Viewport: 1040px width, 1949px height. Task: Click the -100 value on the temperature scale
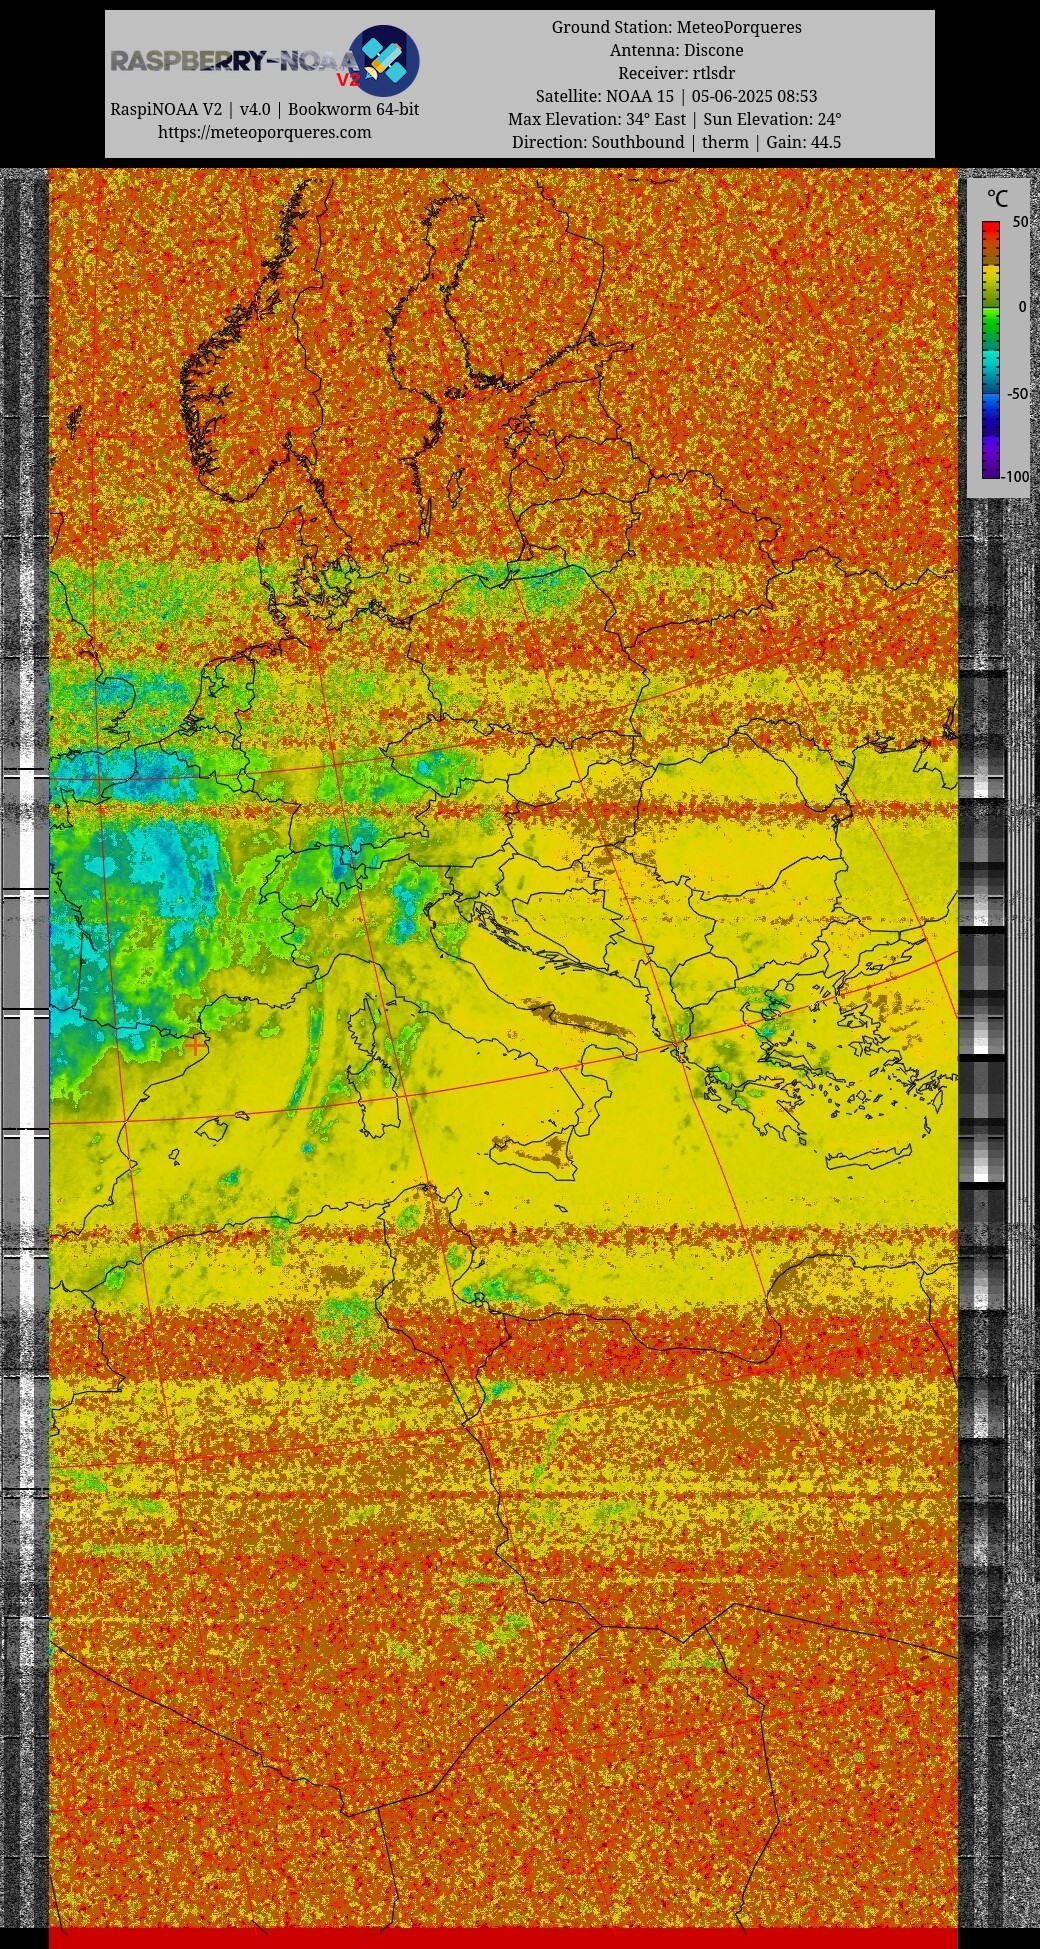coord(1015,477)
